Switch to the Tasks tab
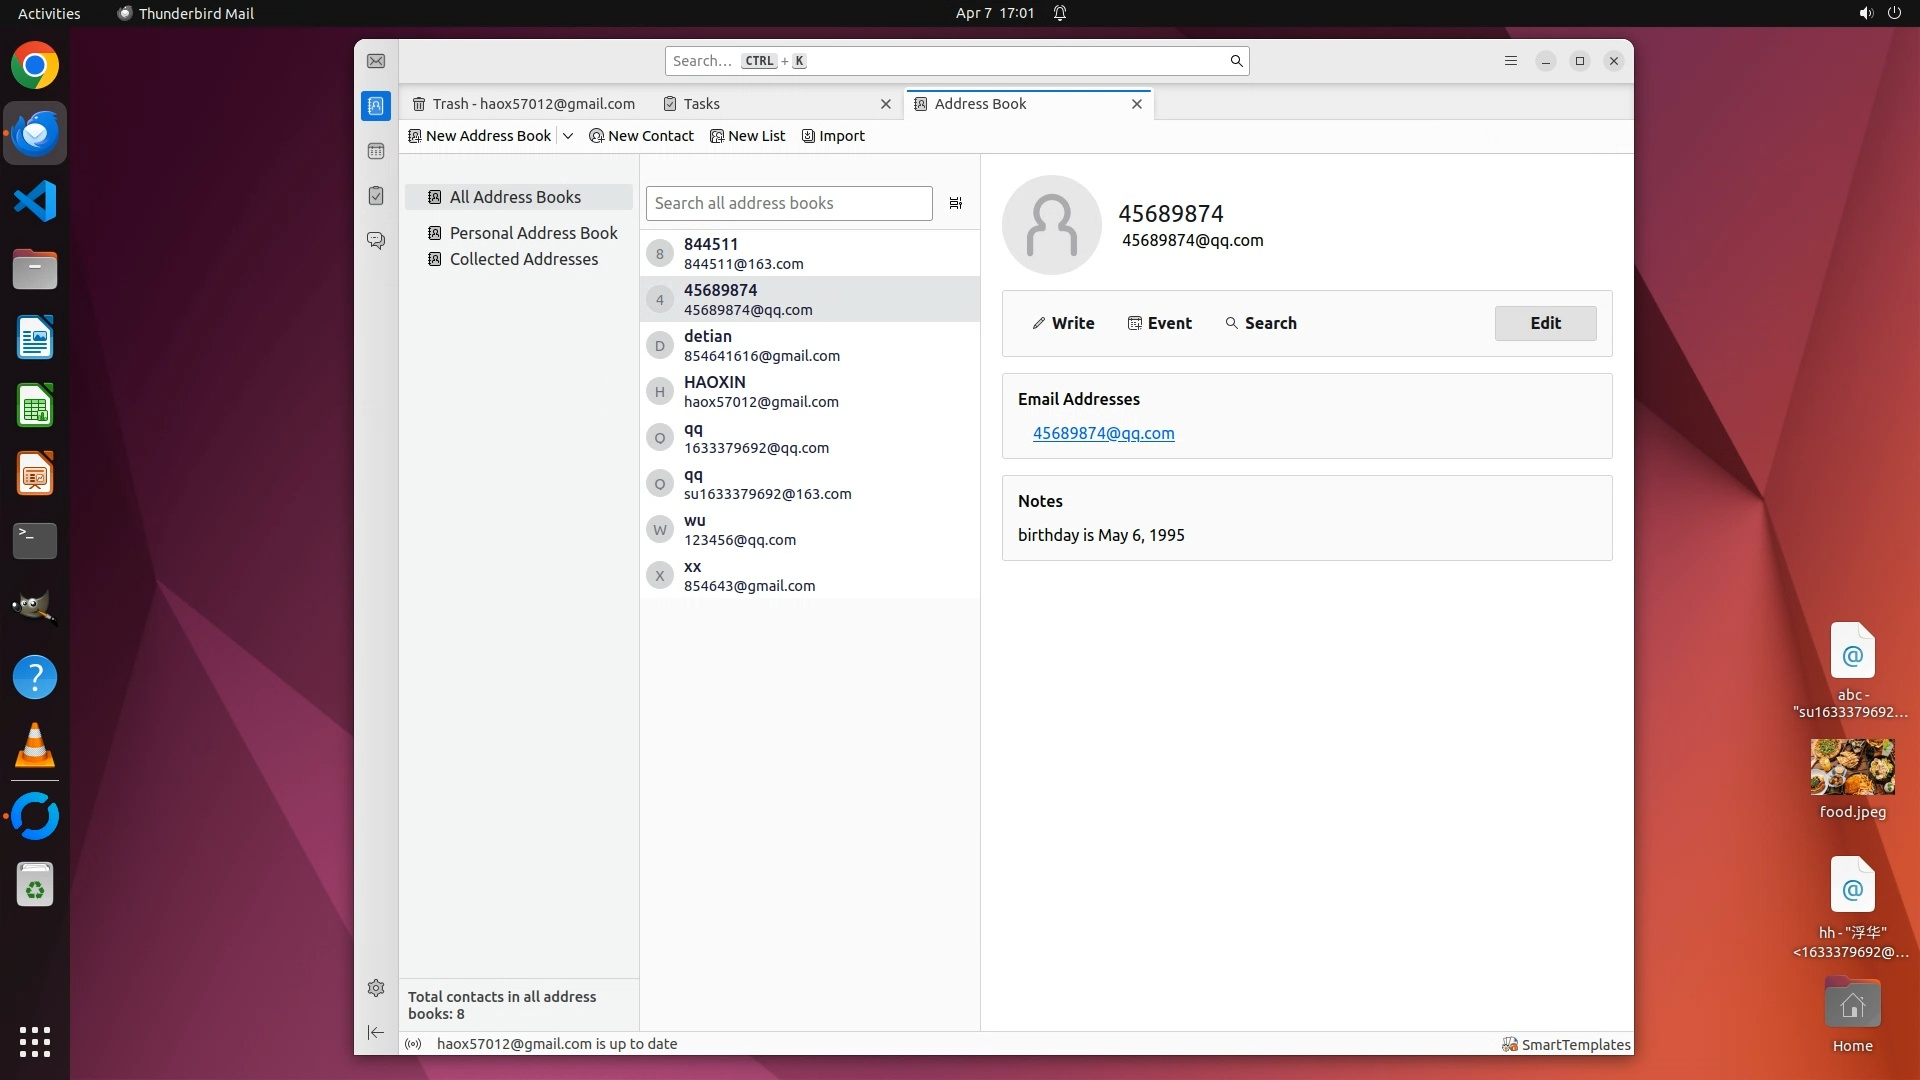The image size is (1920, 1080). (702, 104)
